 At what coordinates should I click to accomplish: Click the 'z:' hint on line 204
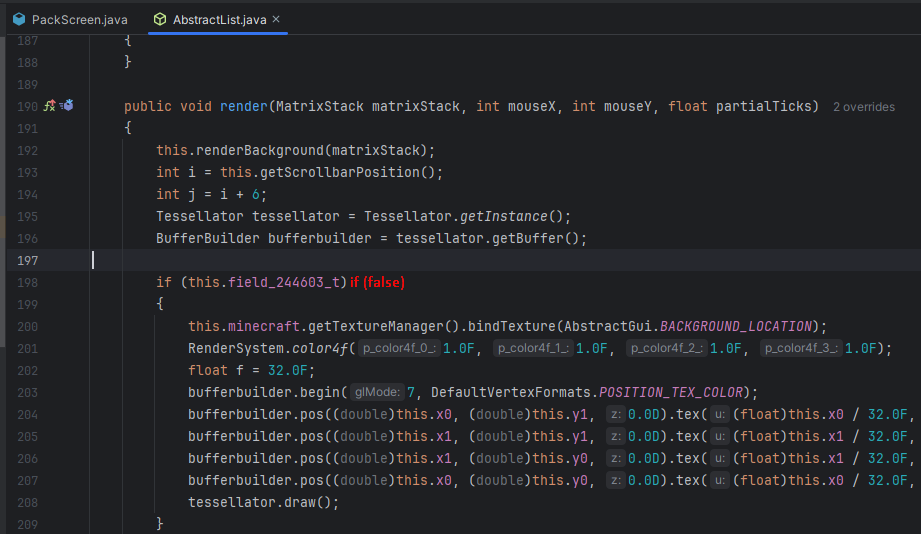point(615,415)
